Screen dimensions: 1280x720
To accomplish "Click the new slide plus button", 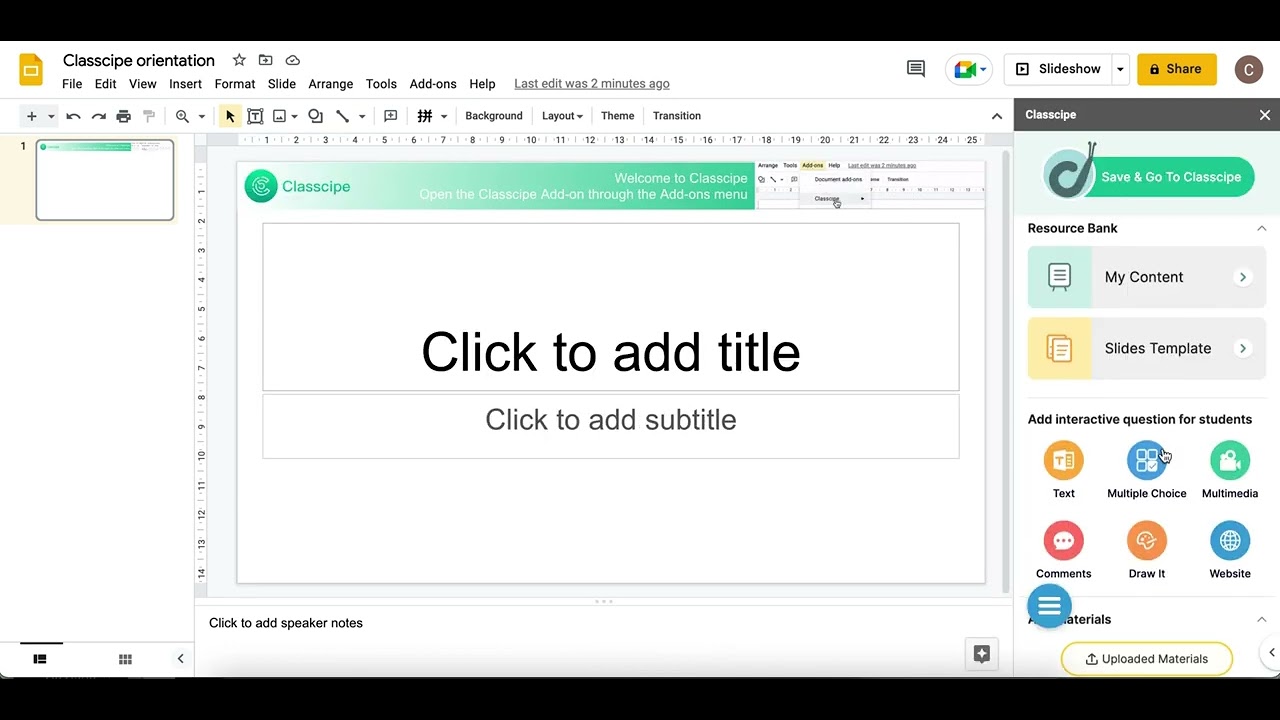I will tap(31, 116).
